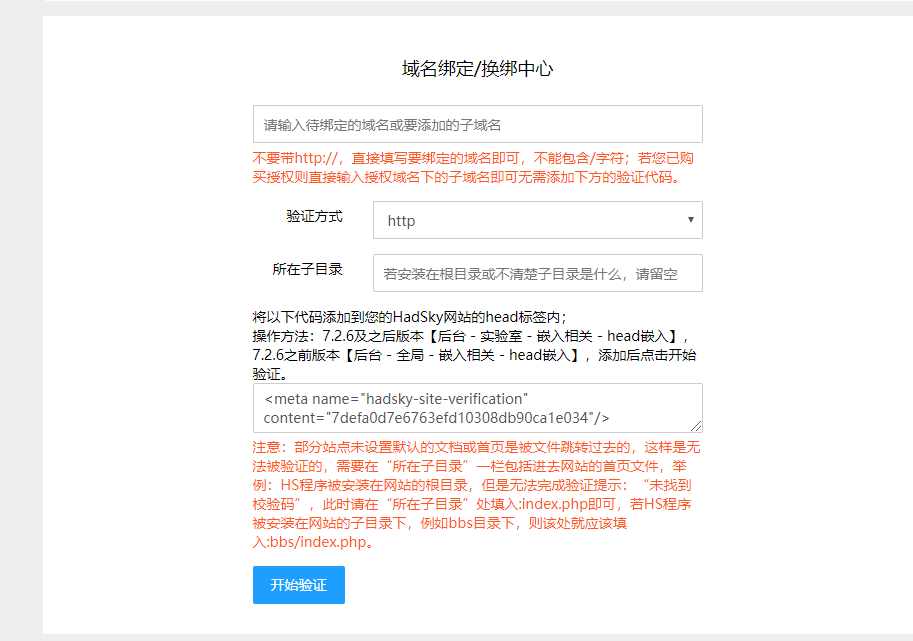
Task: Click the content hash line in code box
Action: pyautogui.click(x=436, y=417)
